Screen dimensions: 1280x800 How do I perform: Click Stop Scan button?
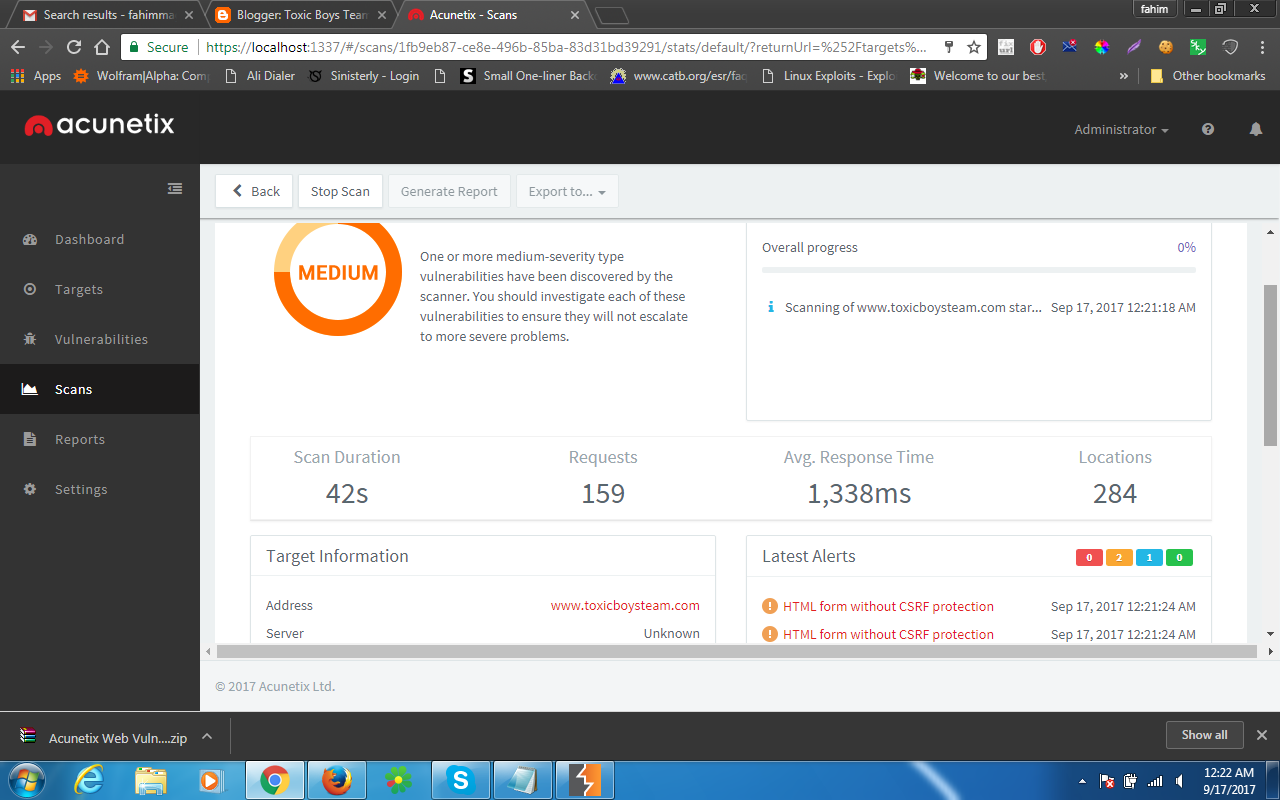pyautogui.click(x=340, y=191)
